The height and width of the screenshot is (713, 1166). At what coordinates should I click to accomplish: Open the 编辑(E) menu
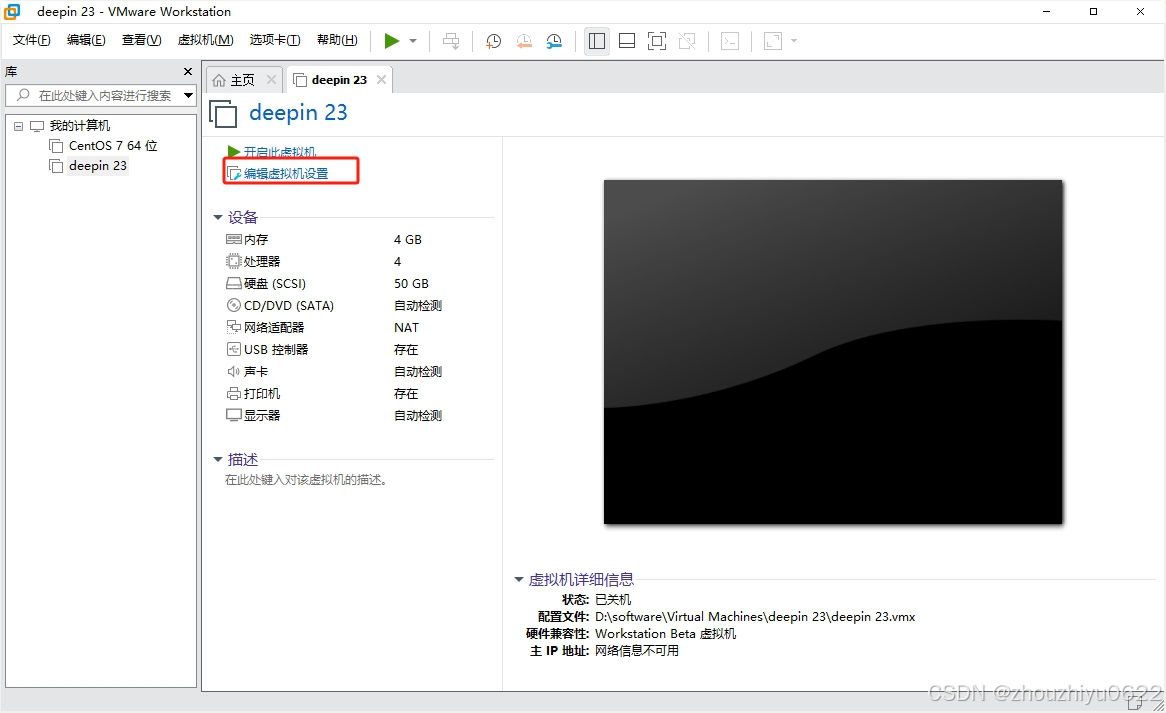coord(86,40)
